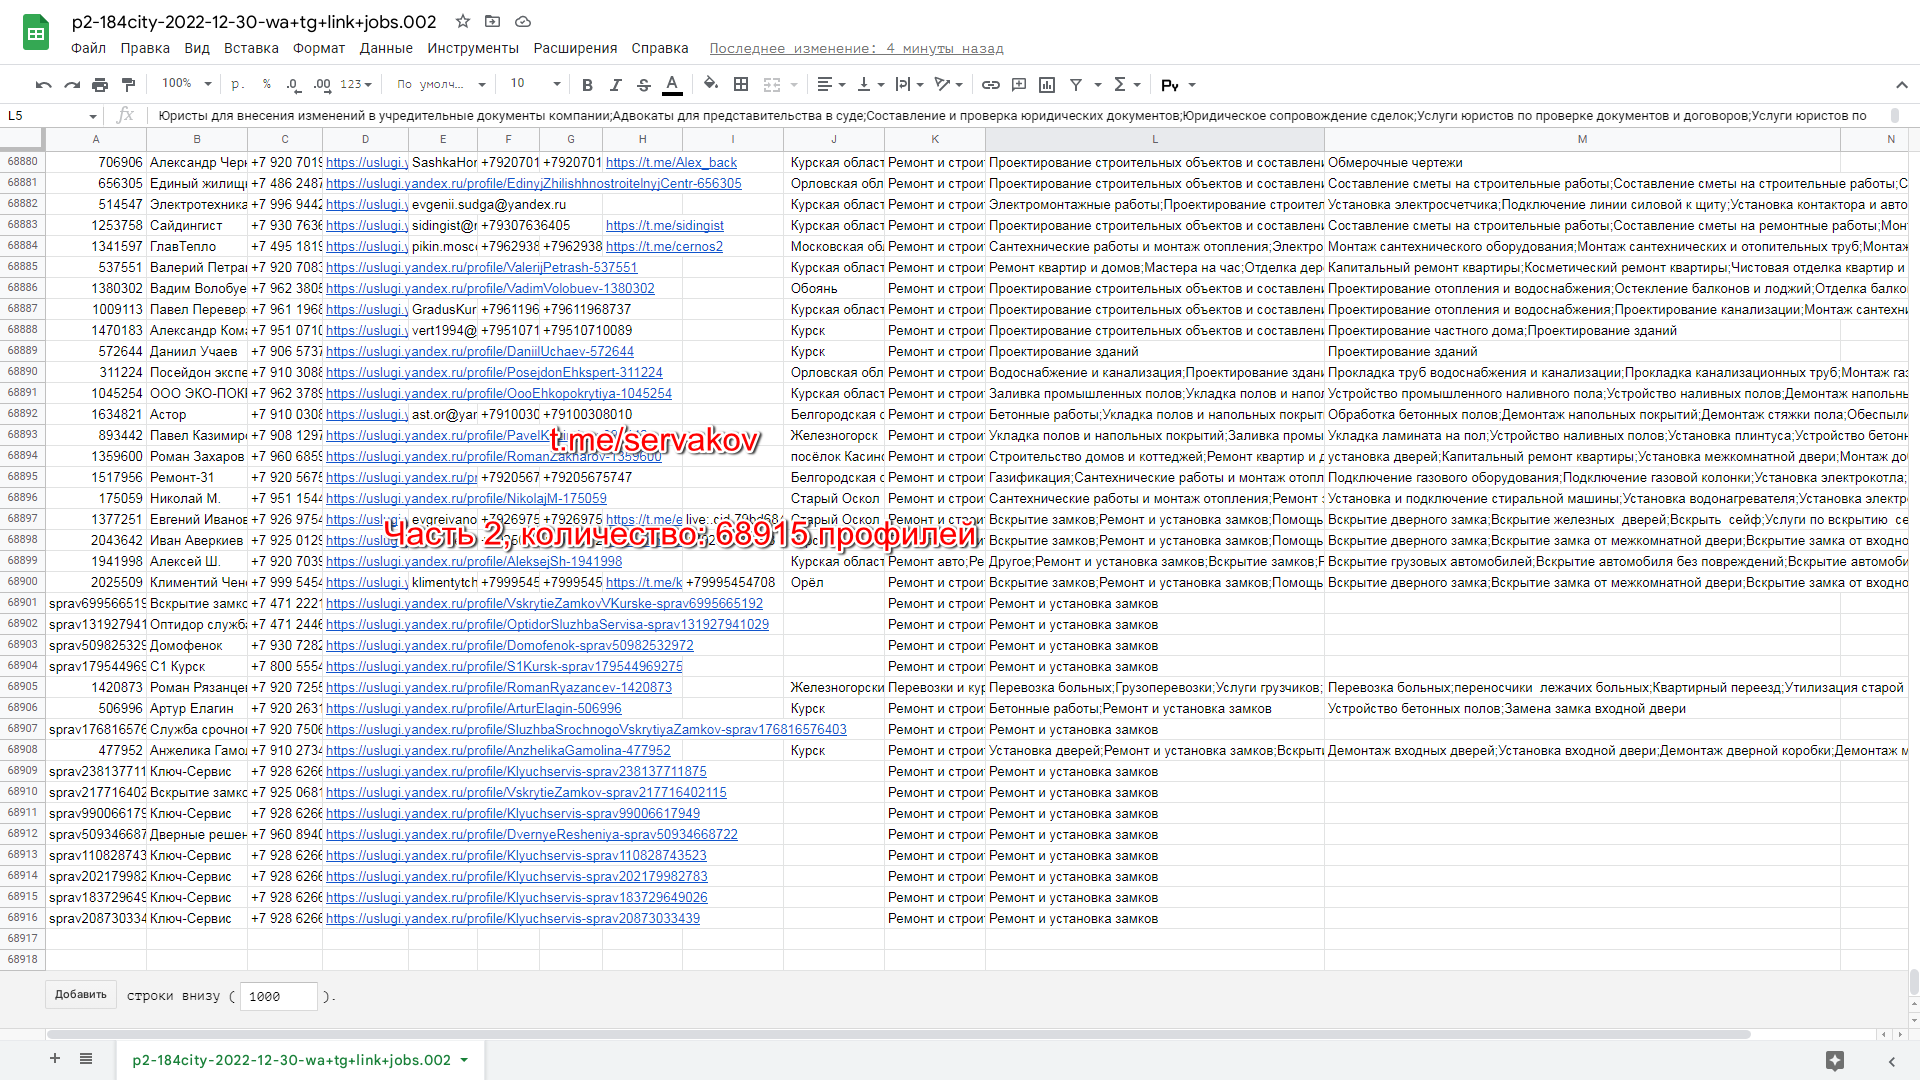Open the zoom 100% dropdown
The image size is (1920, 1080).
pyautogui.click(x=187, y=84)
